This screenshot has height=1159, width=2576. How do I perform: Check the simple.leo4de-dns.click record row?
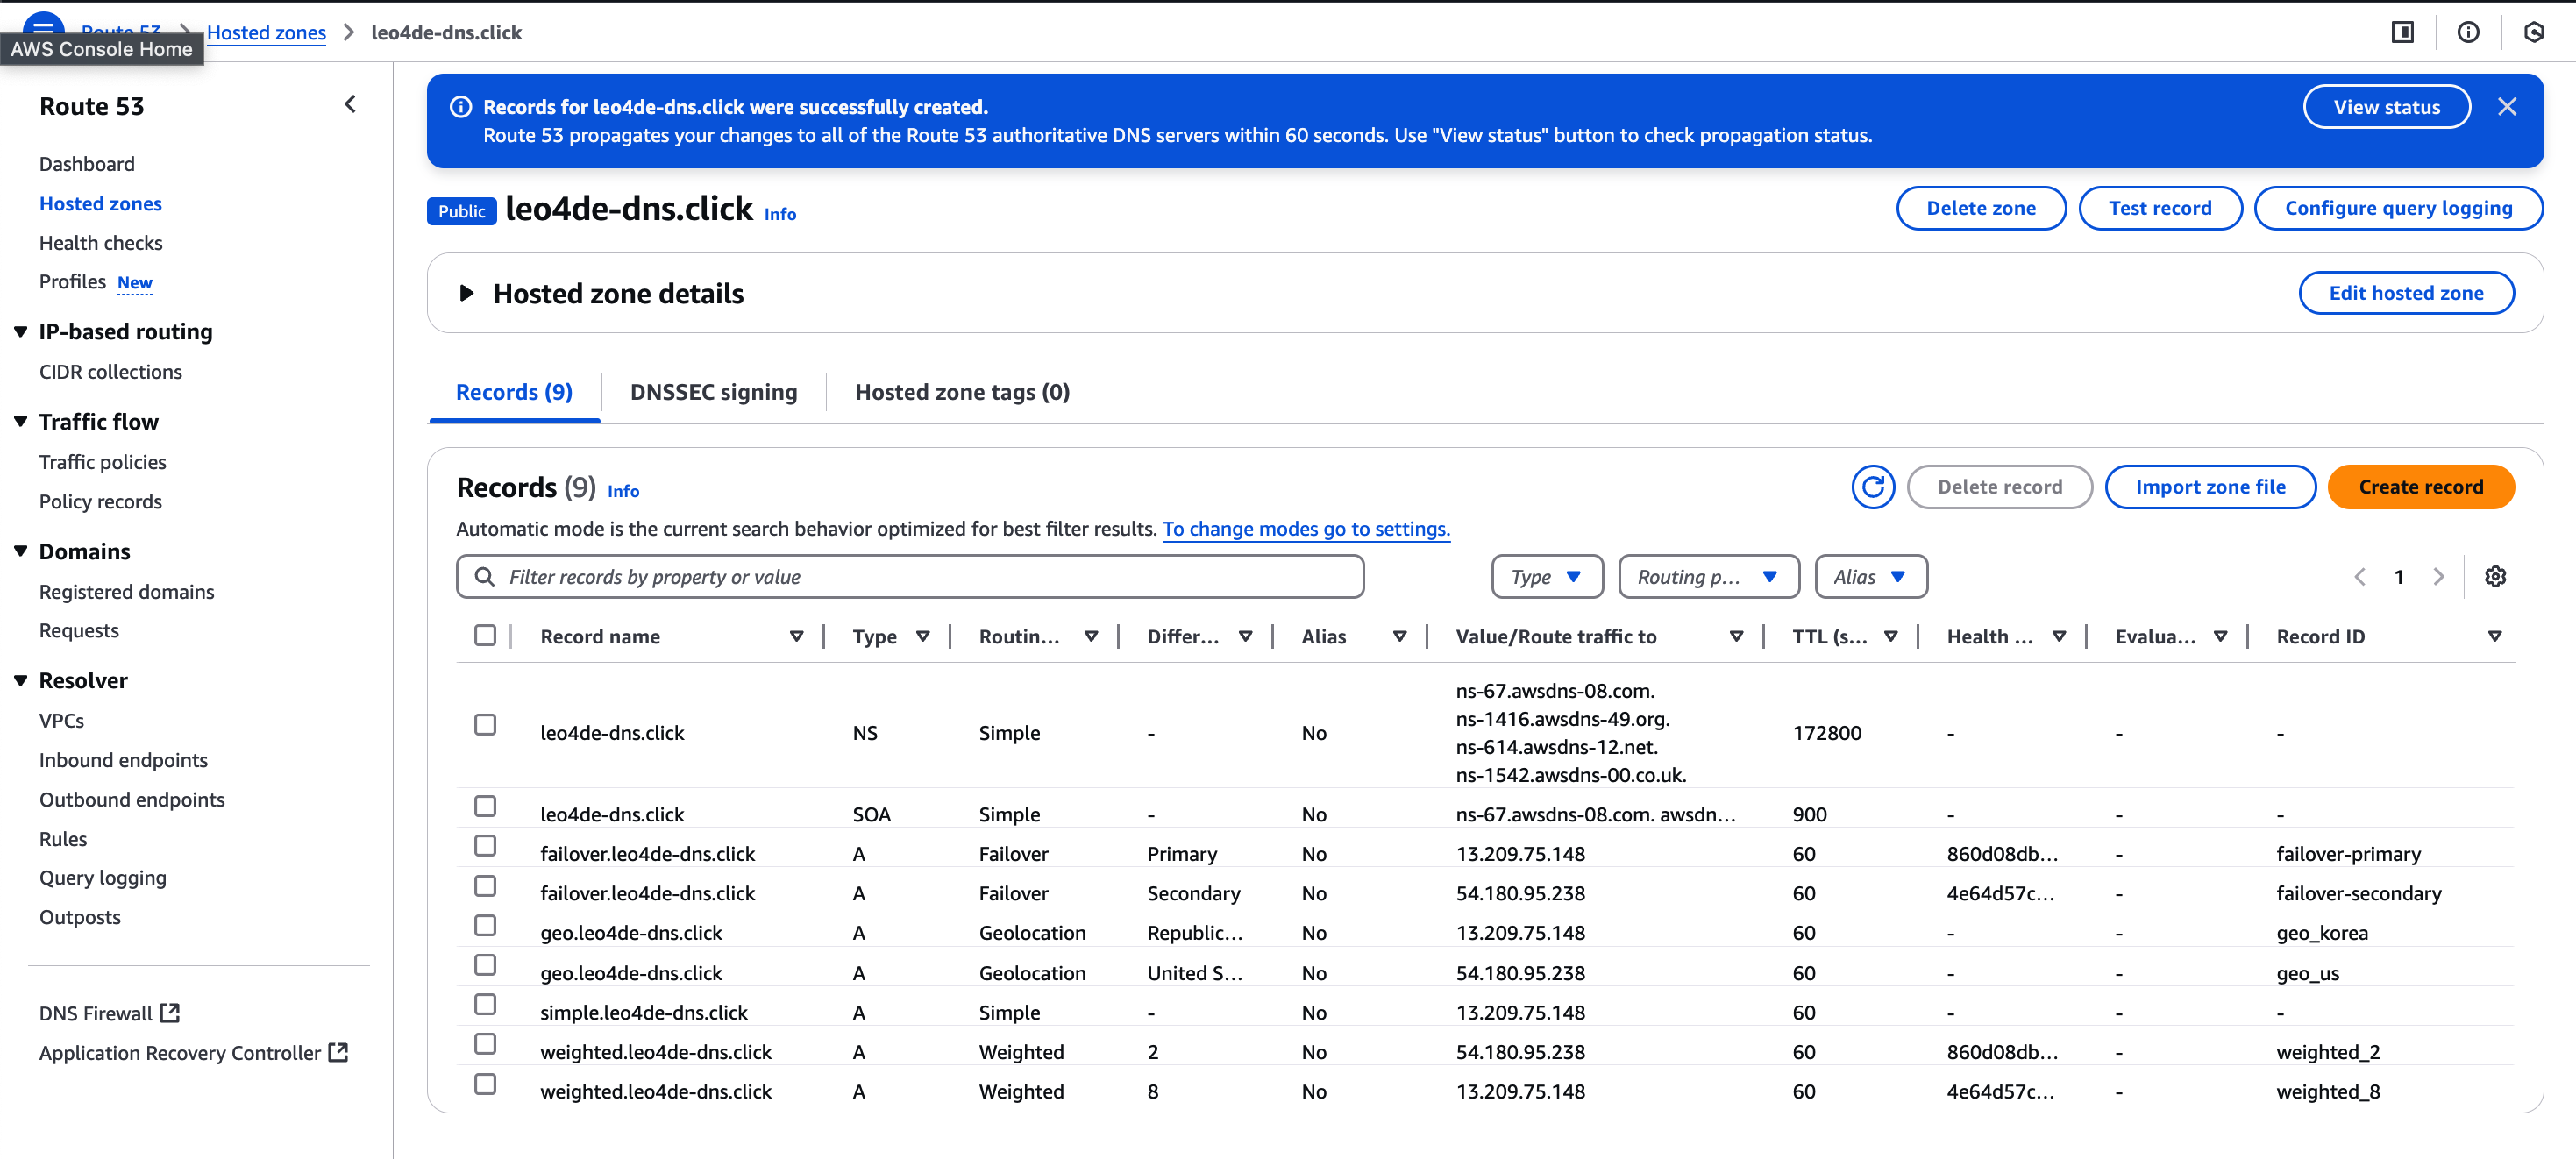(x=487, y=1004)
